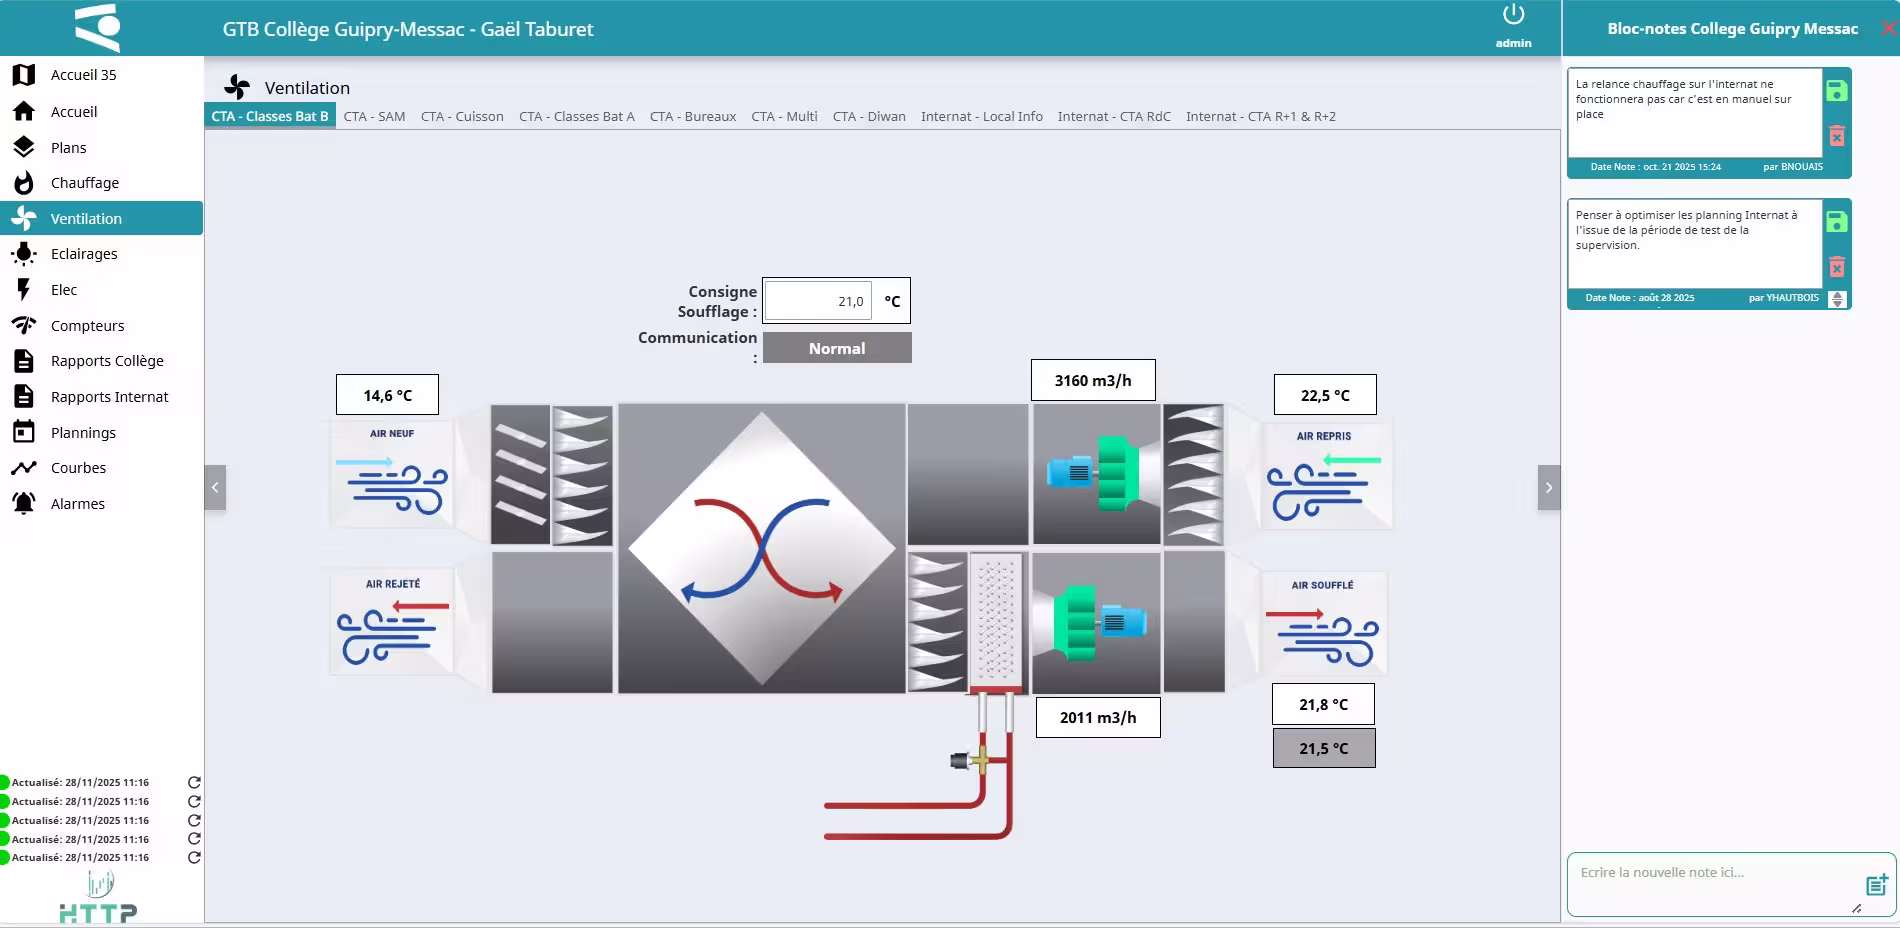Open the Alarmes section
1900x928 pixels.
coord(77,504)
